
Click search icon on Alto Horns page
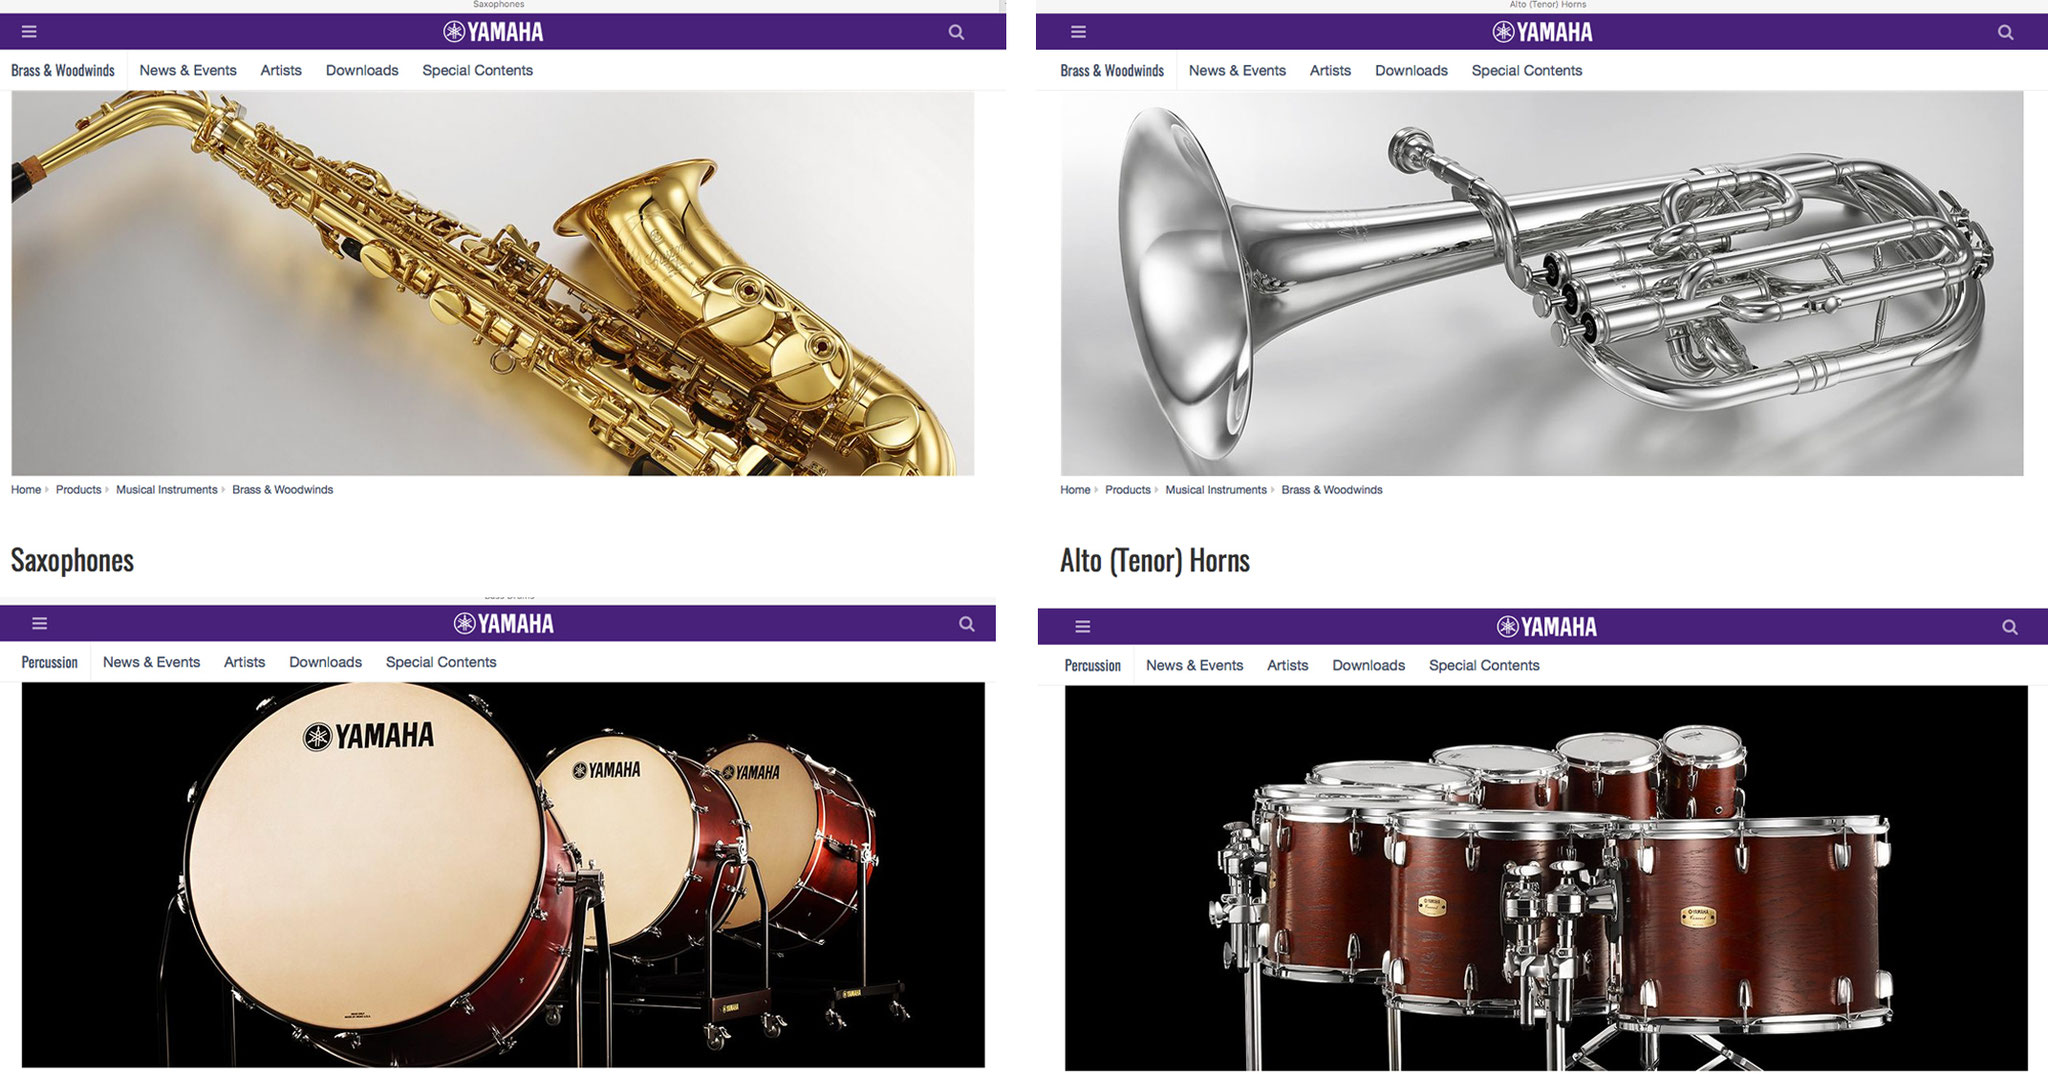tap(2005, 32)
